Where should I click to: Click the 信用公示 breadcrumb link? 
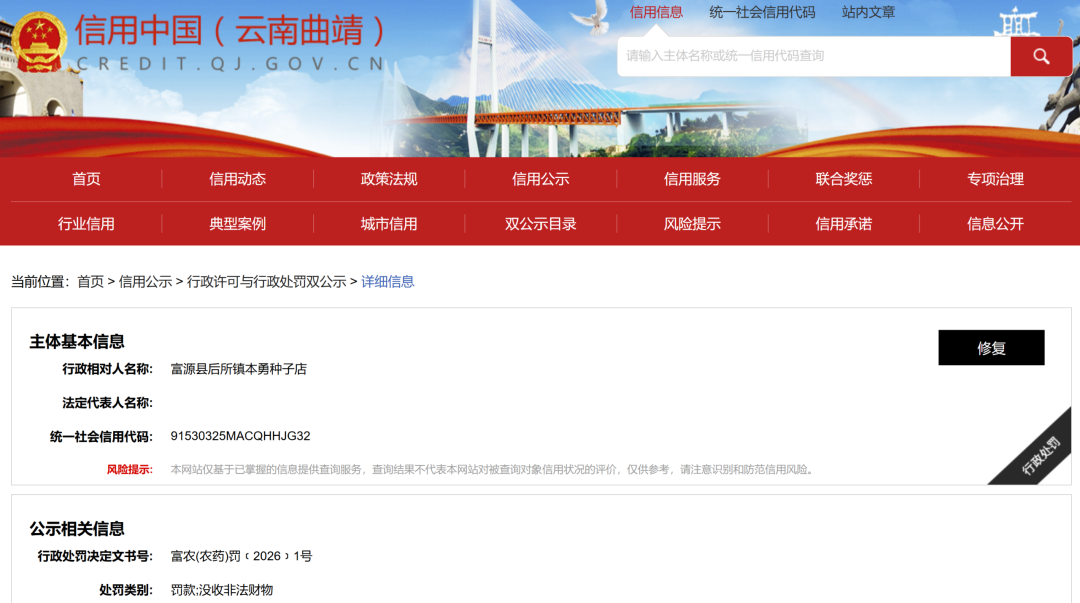(x=145, y=282)
